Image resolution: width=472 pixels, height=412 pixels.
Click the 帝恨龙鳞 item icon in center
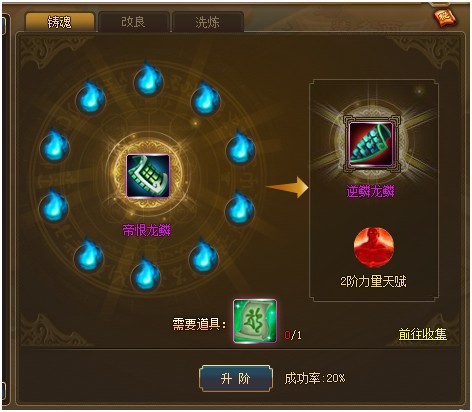pos(148,176)
